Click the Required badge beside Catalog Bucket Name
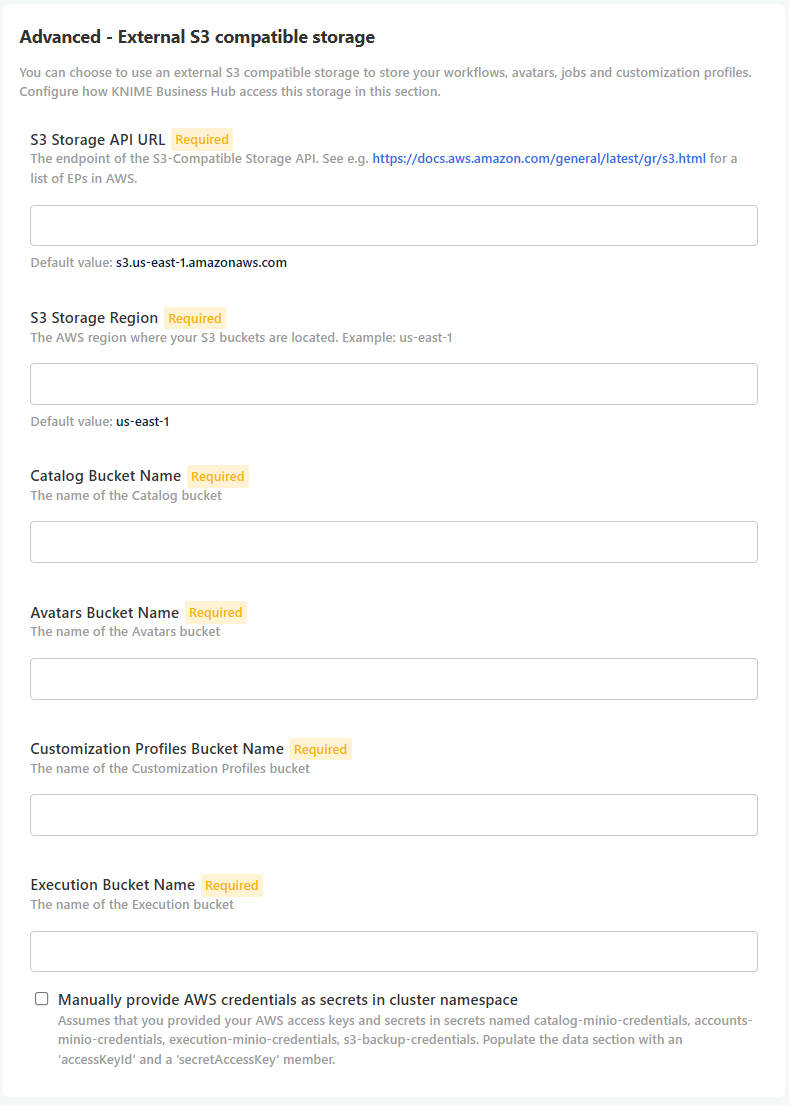 (x=218, y=476)
